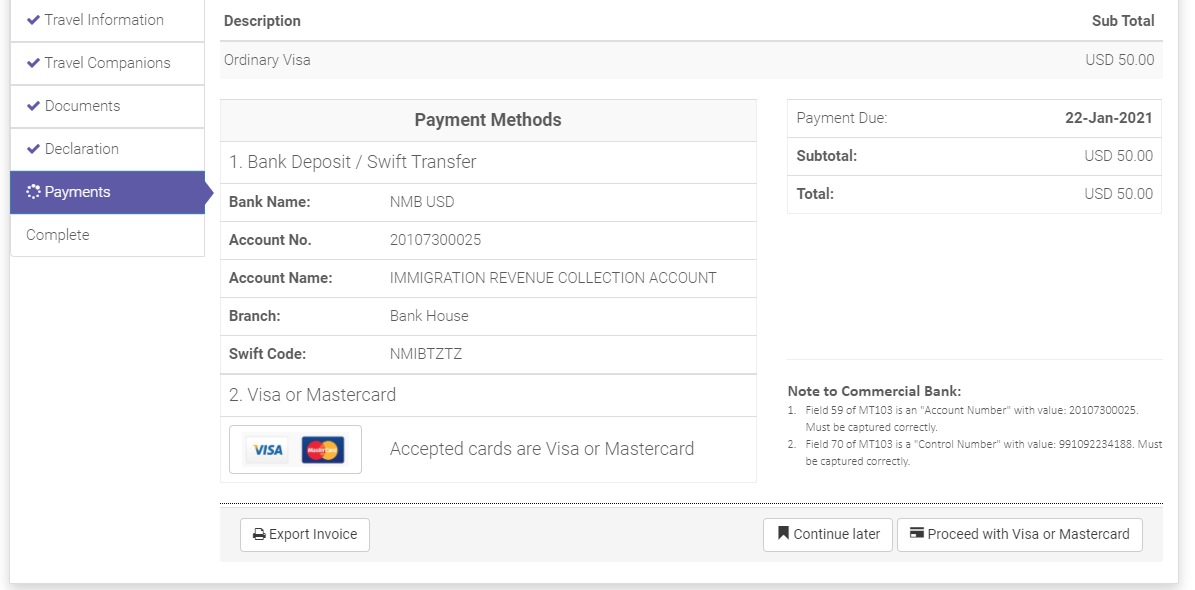
Task: Click the Total amount USD 50.00
Action: (x=1119, y=194)
